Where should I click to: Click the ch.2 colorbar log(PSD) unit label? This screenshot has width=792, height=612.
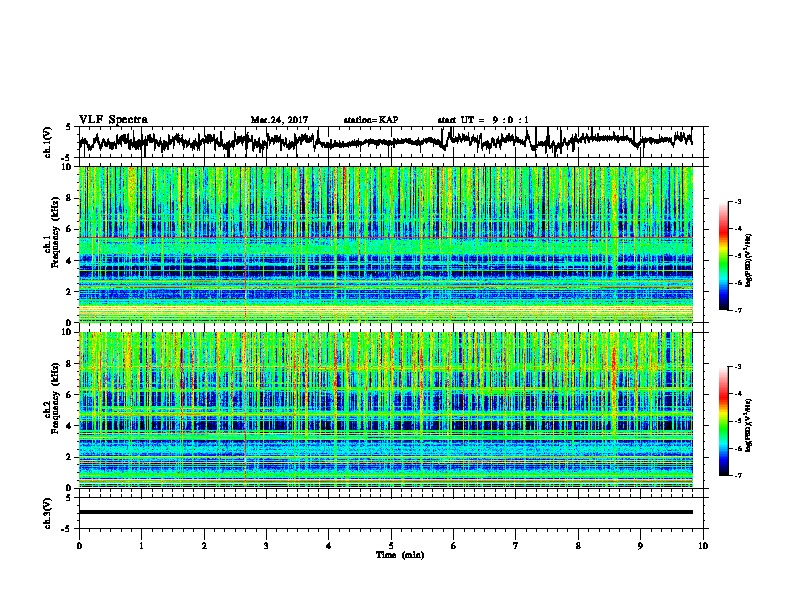coord(749,425)
